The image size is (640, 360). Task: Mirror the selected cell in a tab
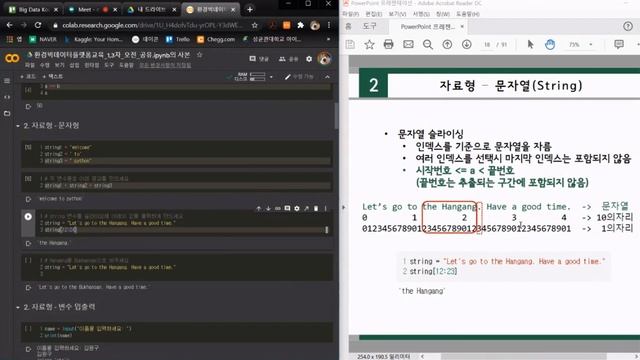[306, 209]
